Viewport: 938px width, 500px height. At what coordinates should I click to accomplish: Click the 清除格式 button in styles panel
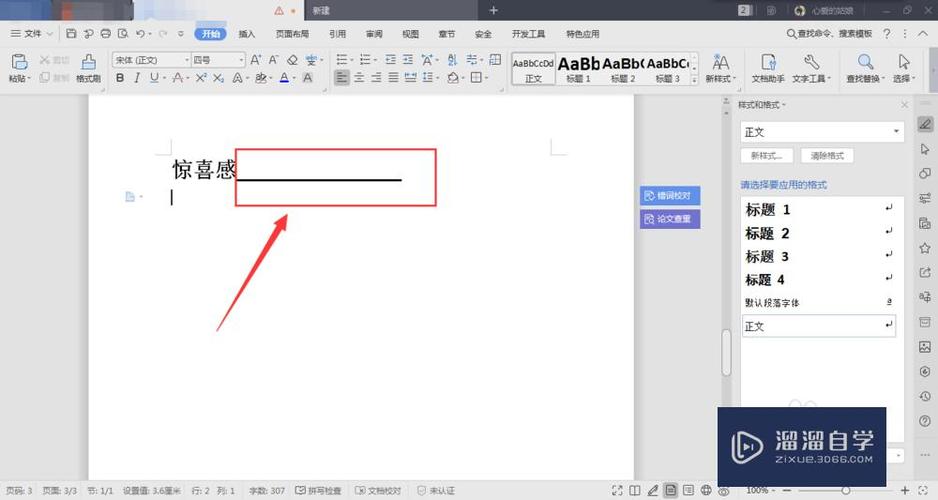tap(827, 156)
